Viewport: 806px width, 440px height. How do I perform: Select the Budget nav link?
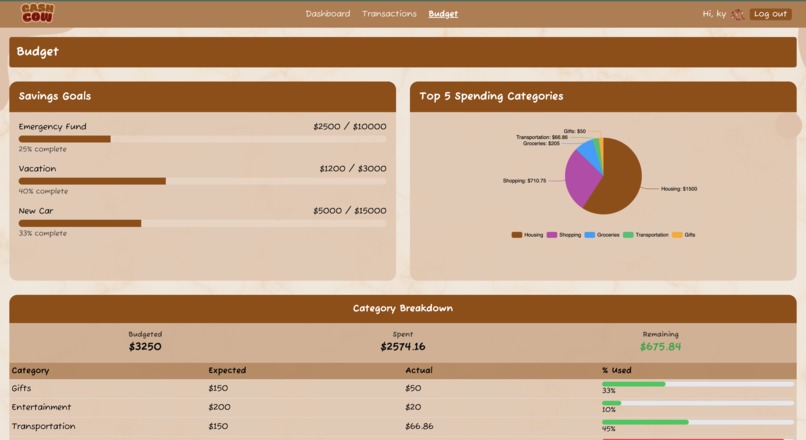click(443, 14)
